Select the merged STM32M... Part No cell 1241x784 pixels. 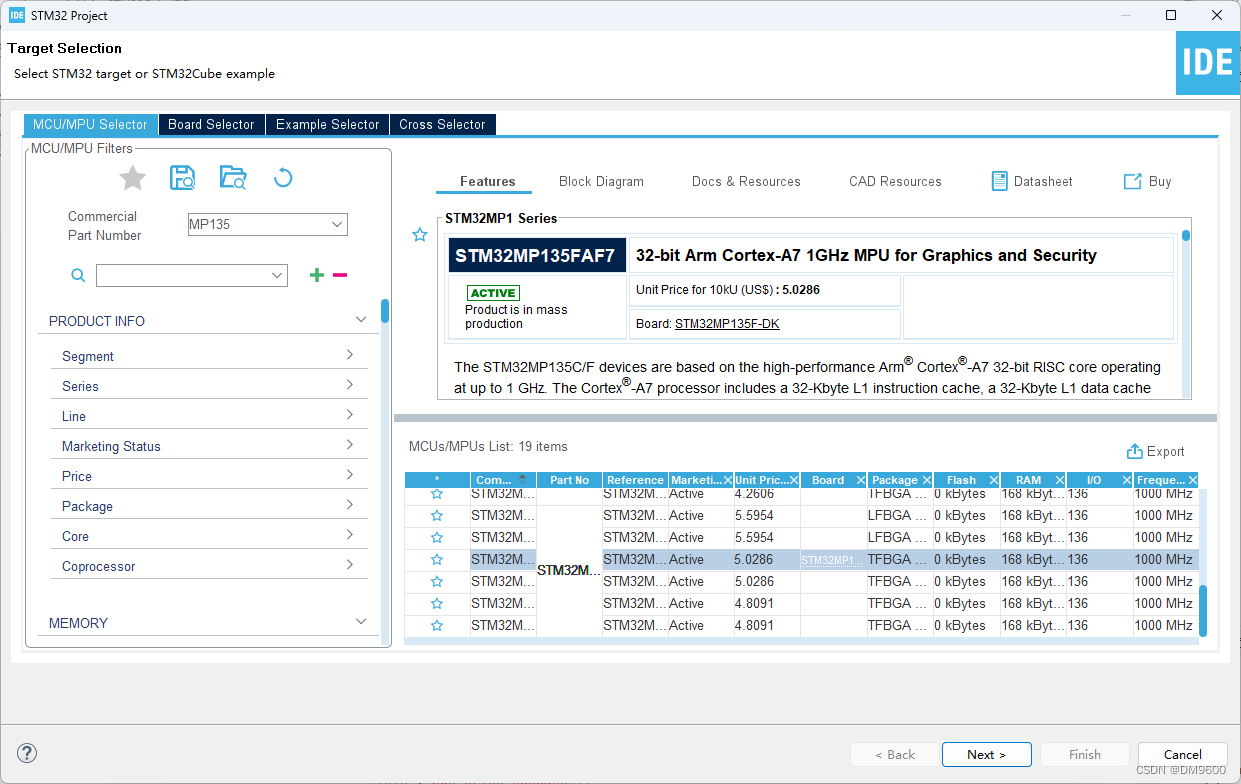(x=569, y=571)
